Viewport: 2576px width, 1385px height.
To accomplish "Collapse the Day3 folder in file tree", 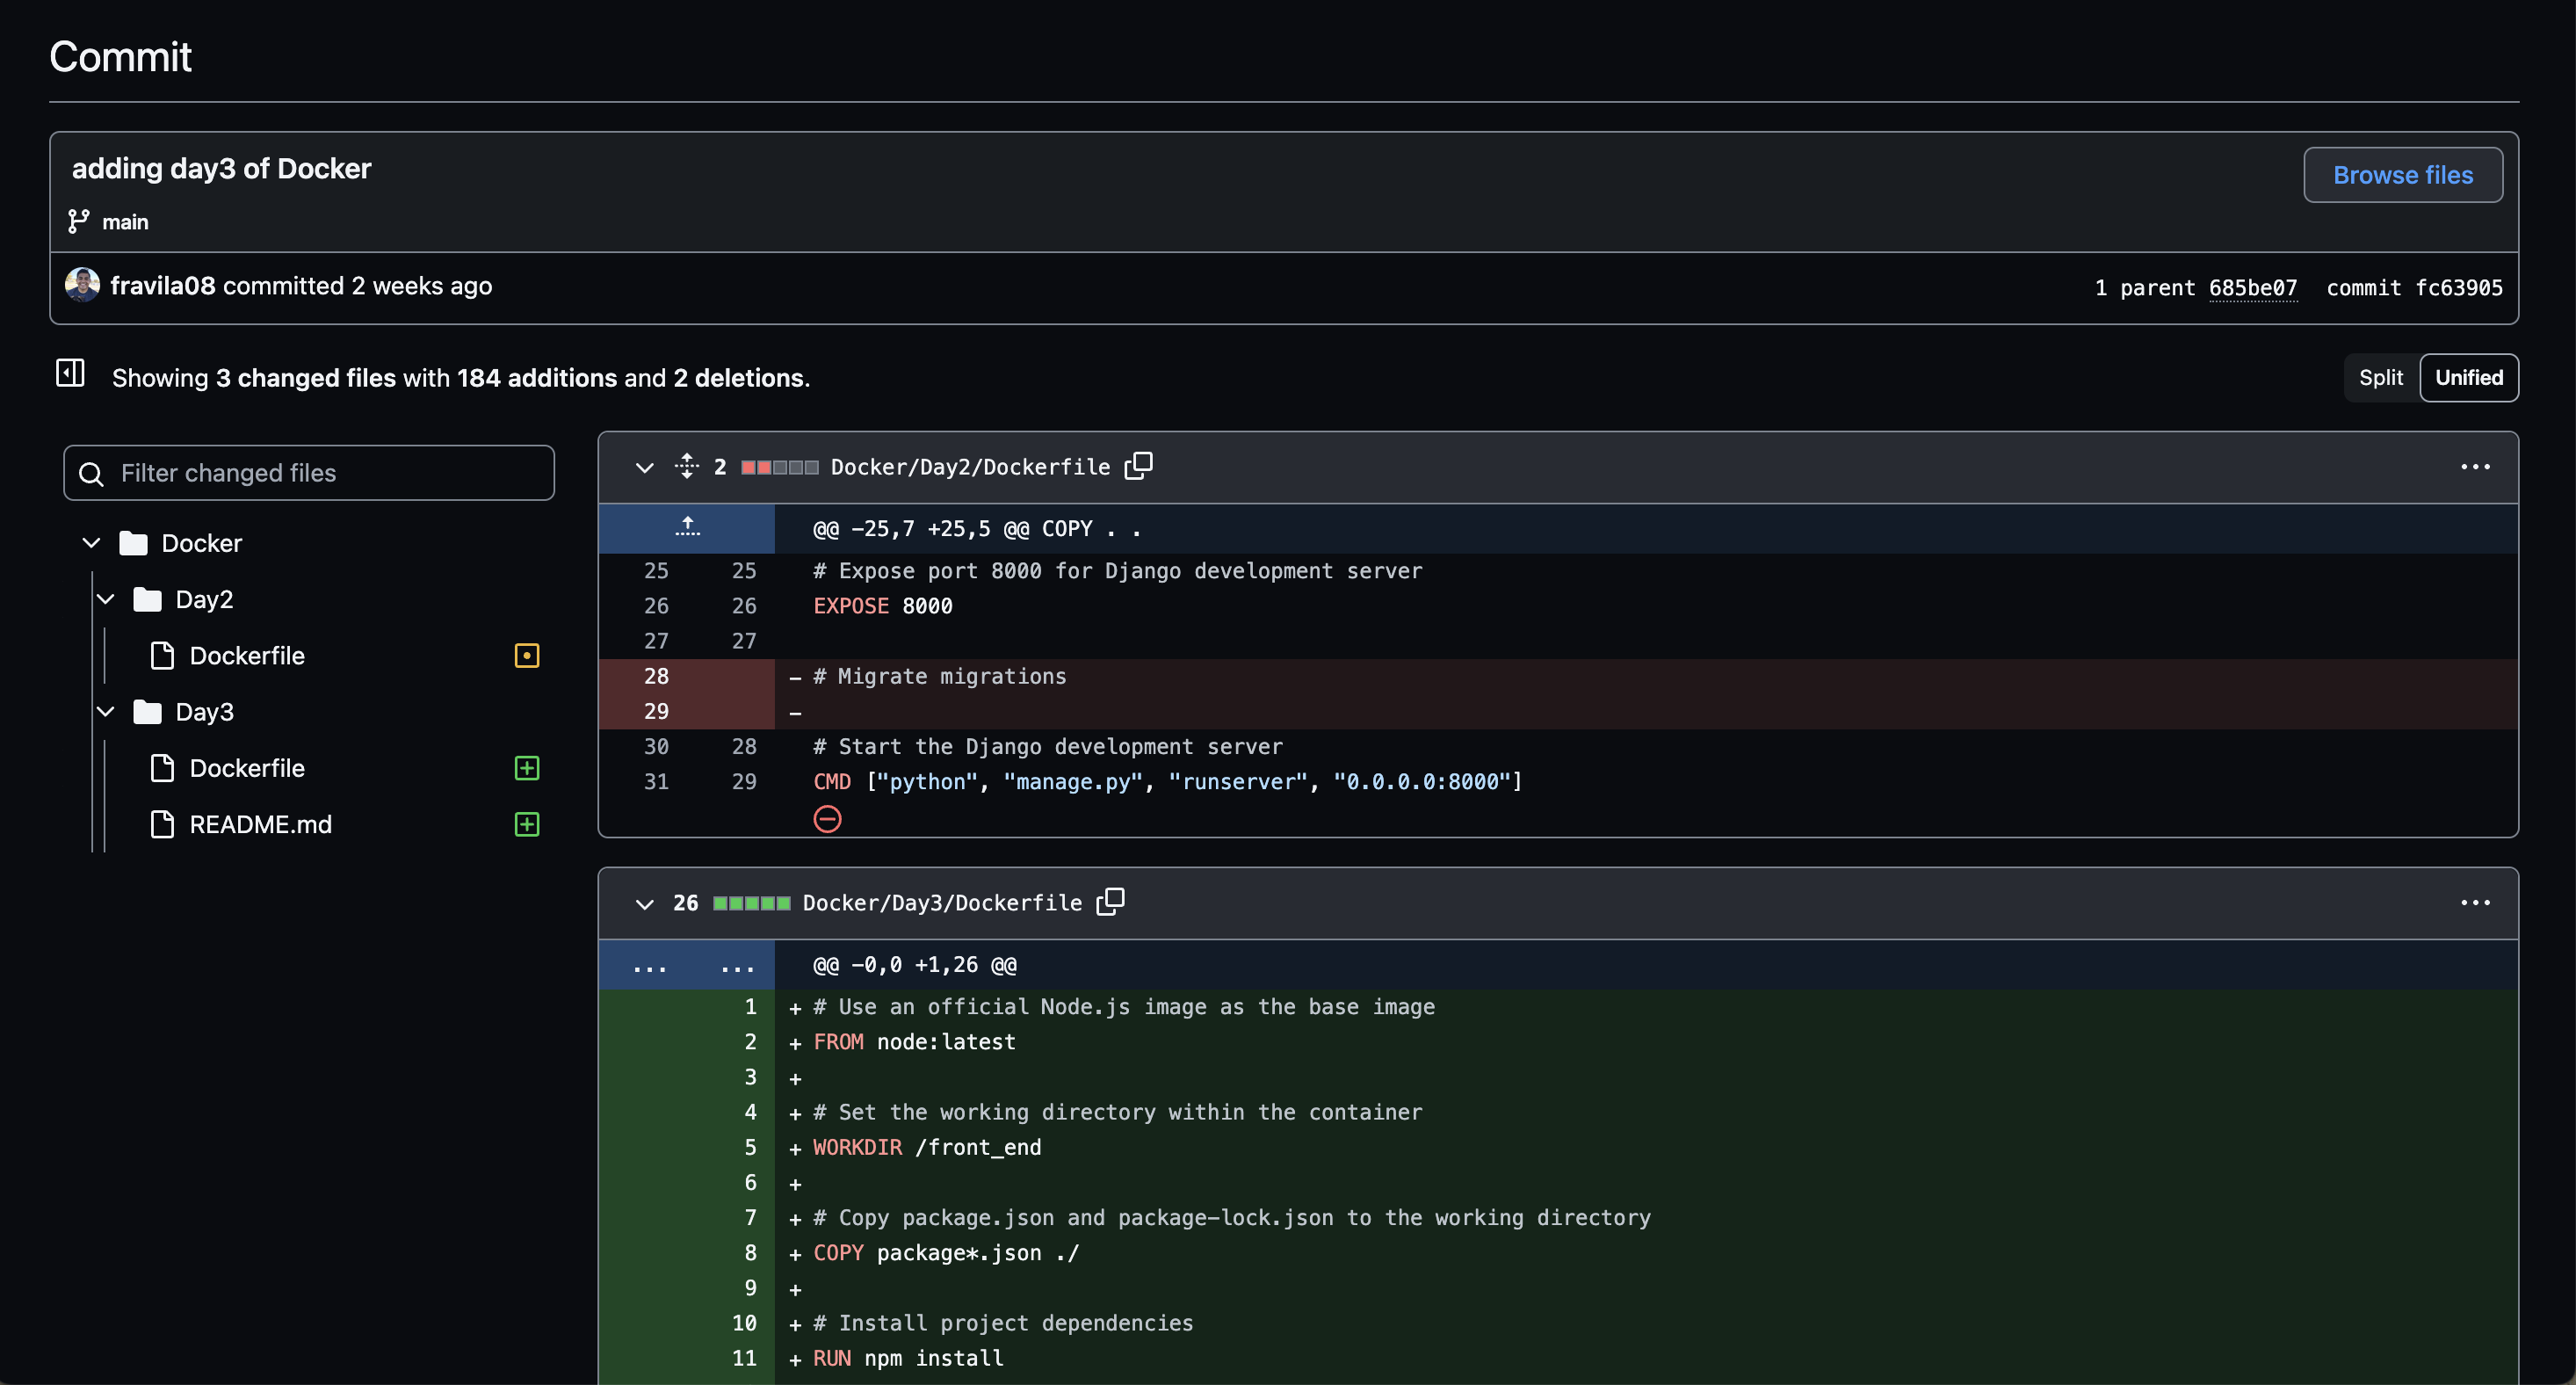I will pos(106,711).
